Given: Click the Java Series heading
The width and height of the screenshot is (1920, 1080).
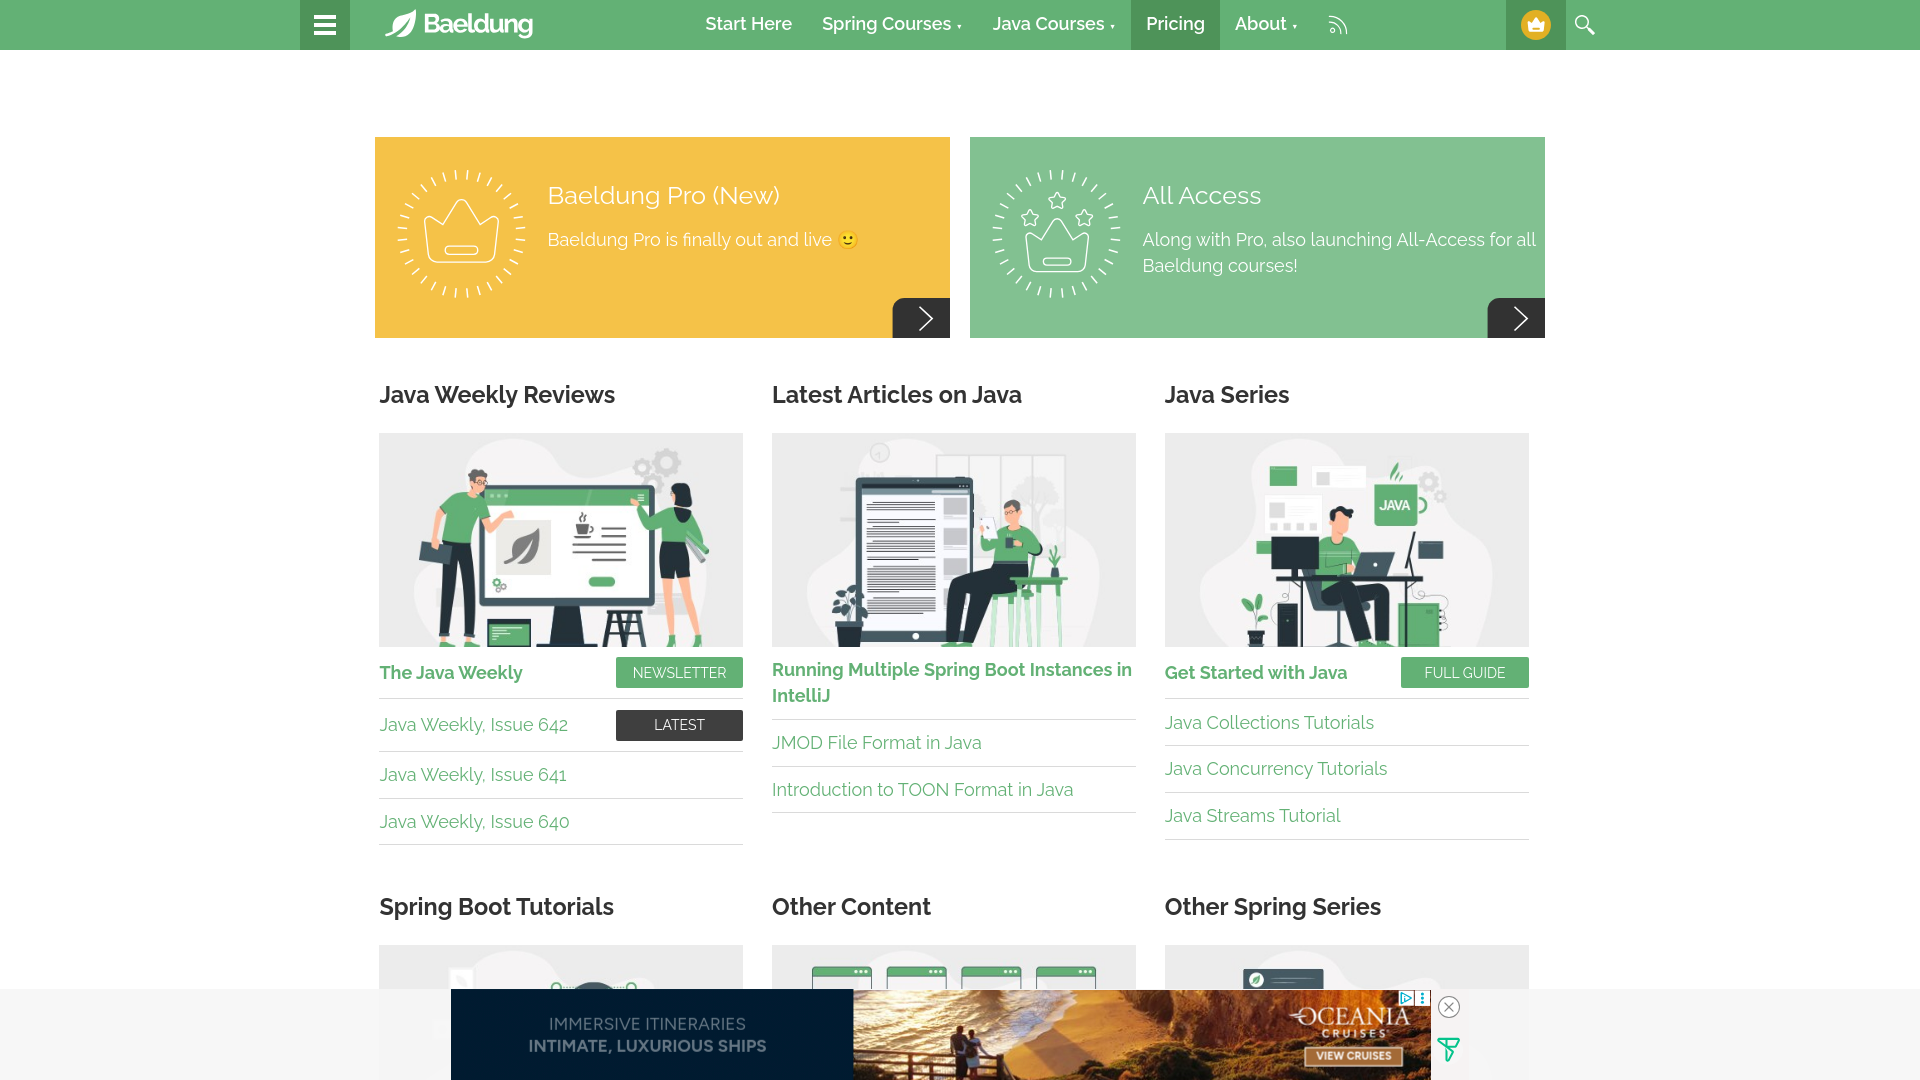Looking at the screenshot, I should coord(1227,395).
